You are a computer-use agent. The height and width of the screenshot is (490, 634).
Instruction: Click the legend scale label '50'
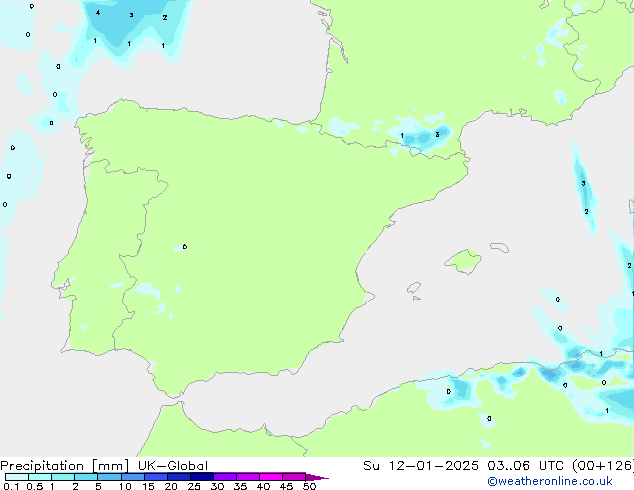coord(309,486)
